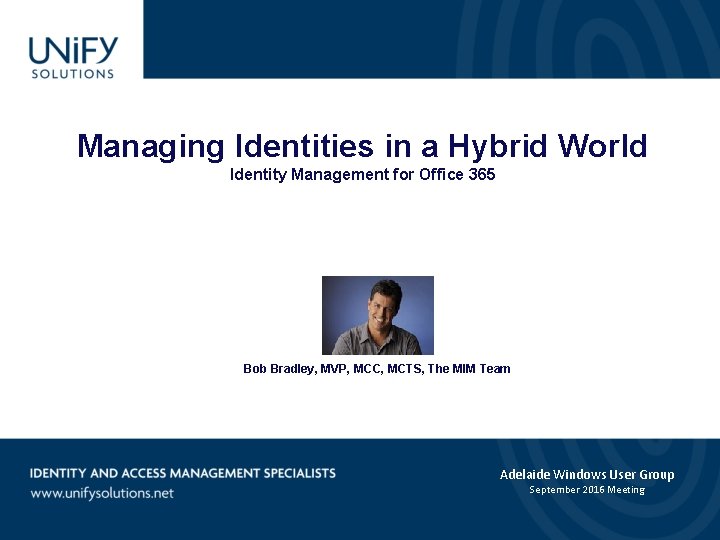Click Identity and Access Management Specialists tagline

pyautogui.click(x=183, y=473)
